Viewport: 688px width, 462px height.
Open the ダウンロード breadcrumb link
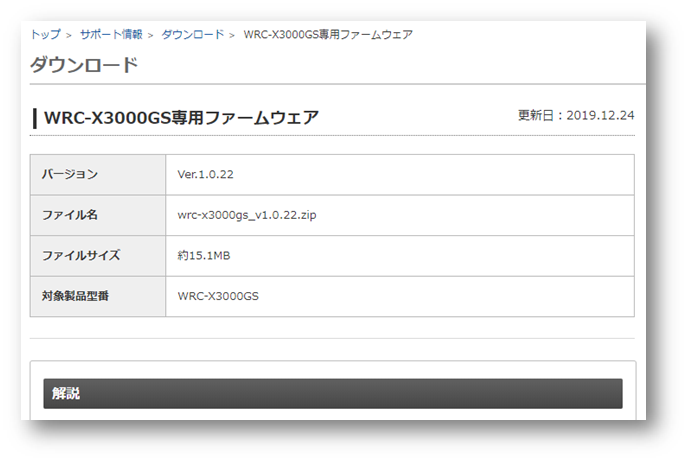[x=193, y=34]
